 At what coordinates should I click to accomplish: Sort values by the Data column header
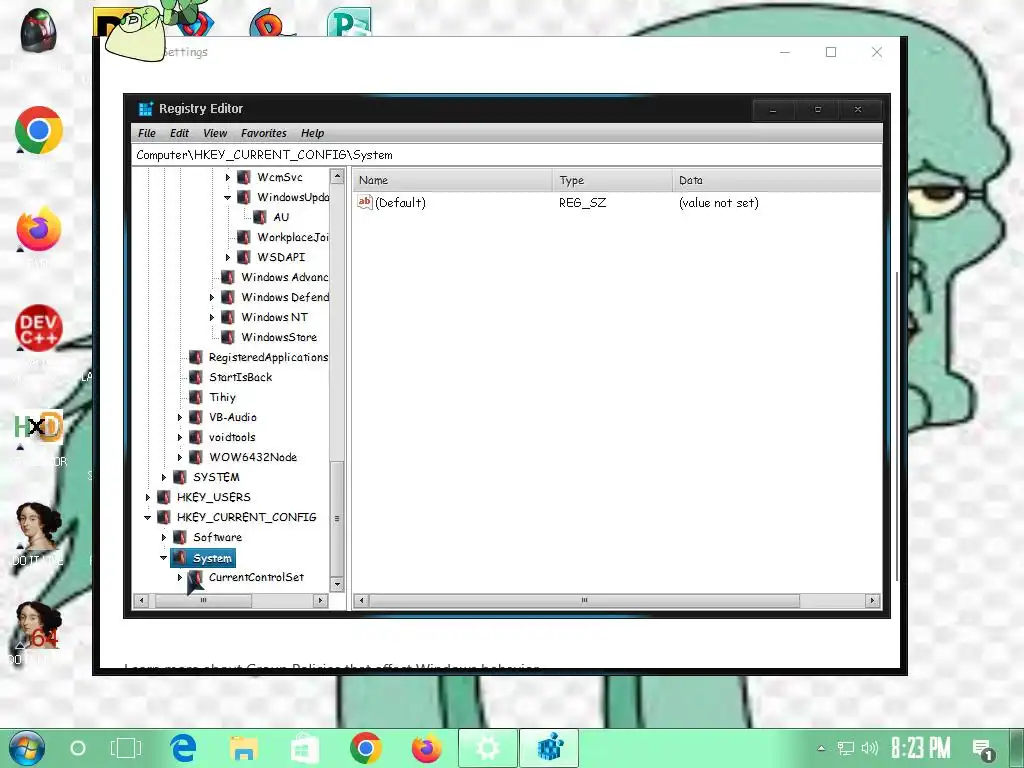(x=776, y=180)
